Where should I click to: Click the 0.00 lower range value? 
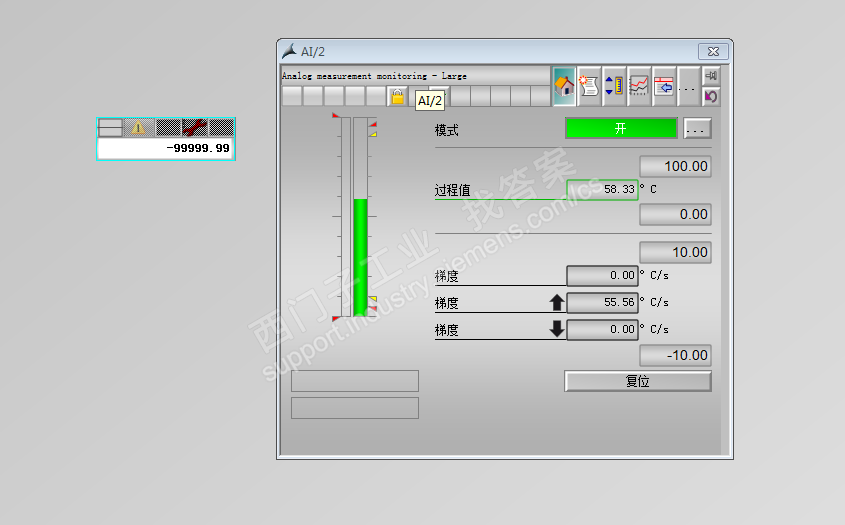(675, 215)
